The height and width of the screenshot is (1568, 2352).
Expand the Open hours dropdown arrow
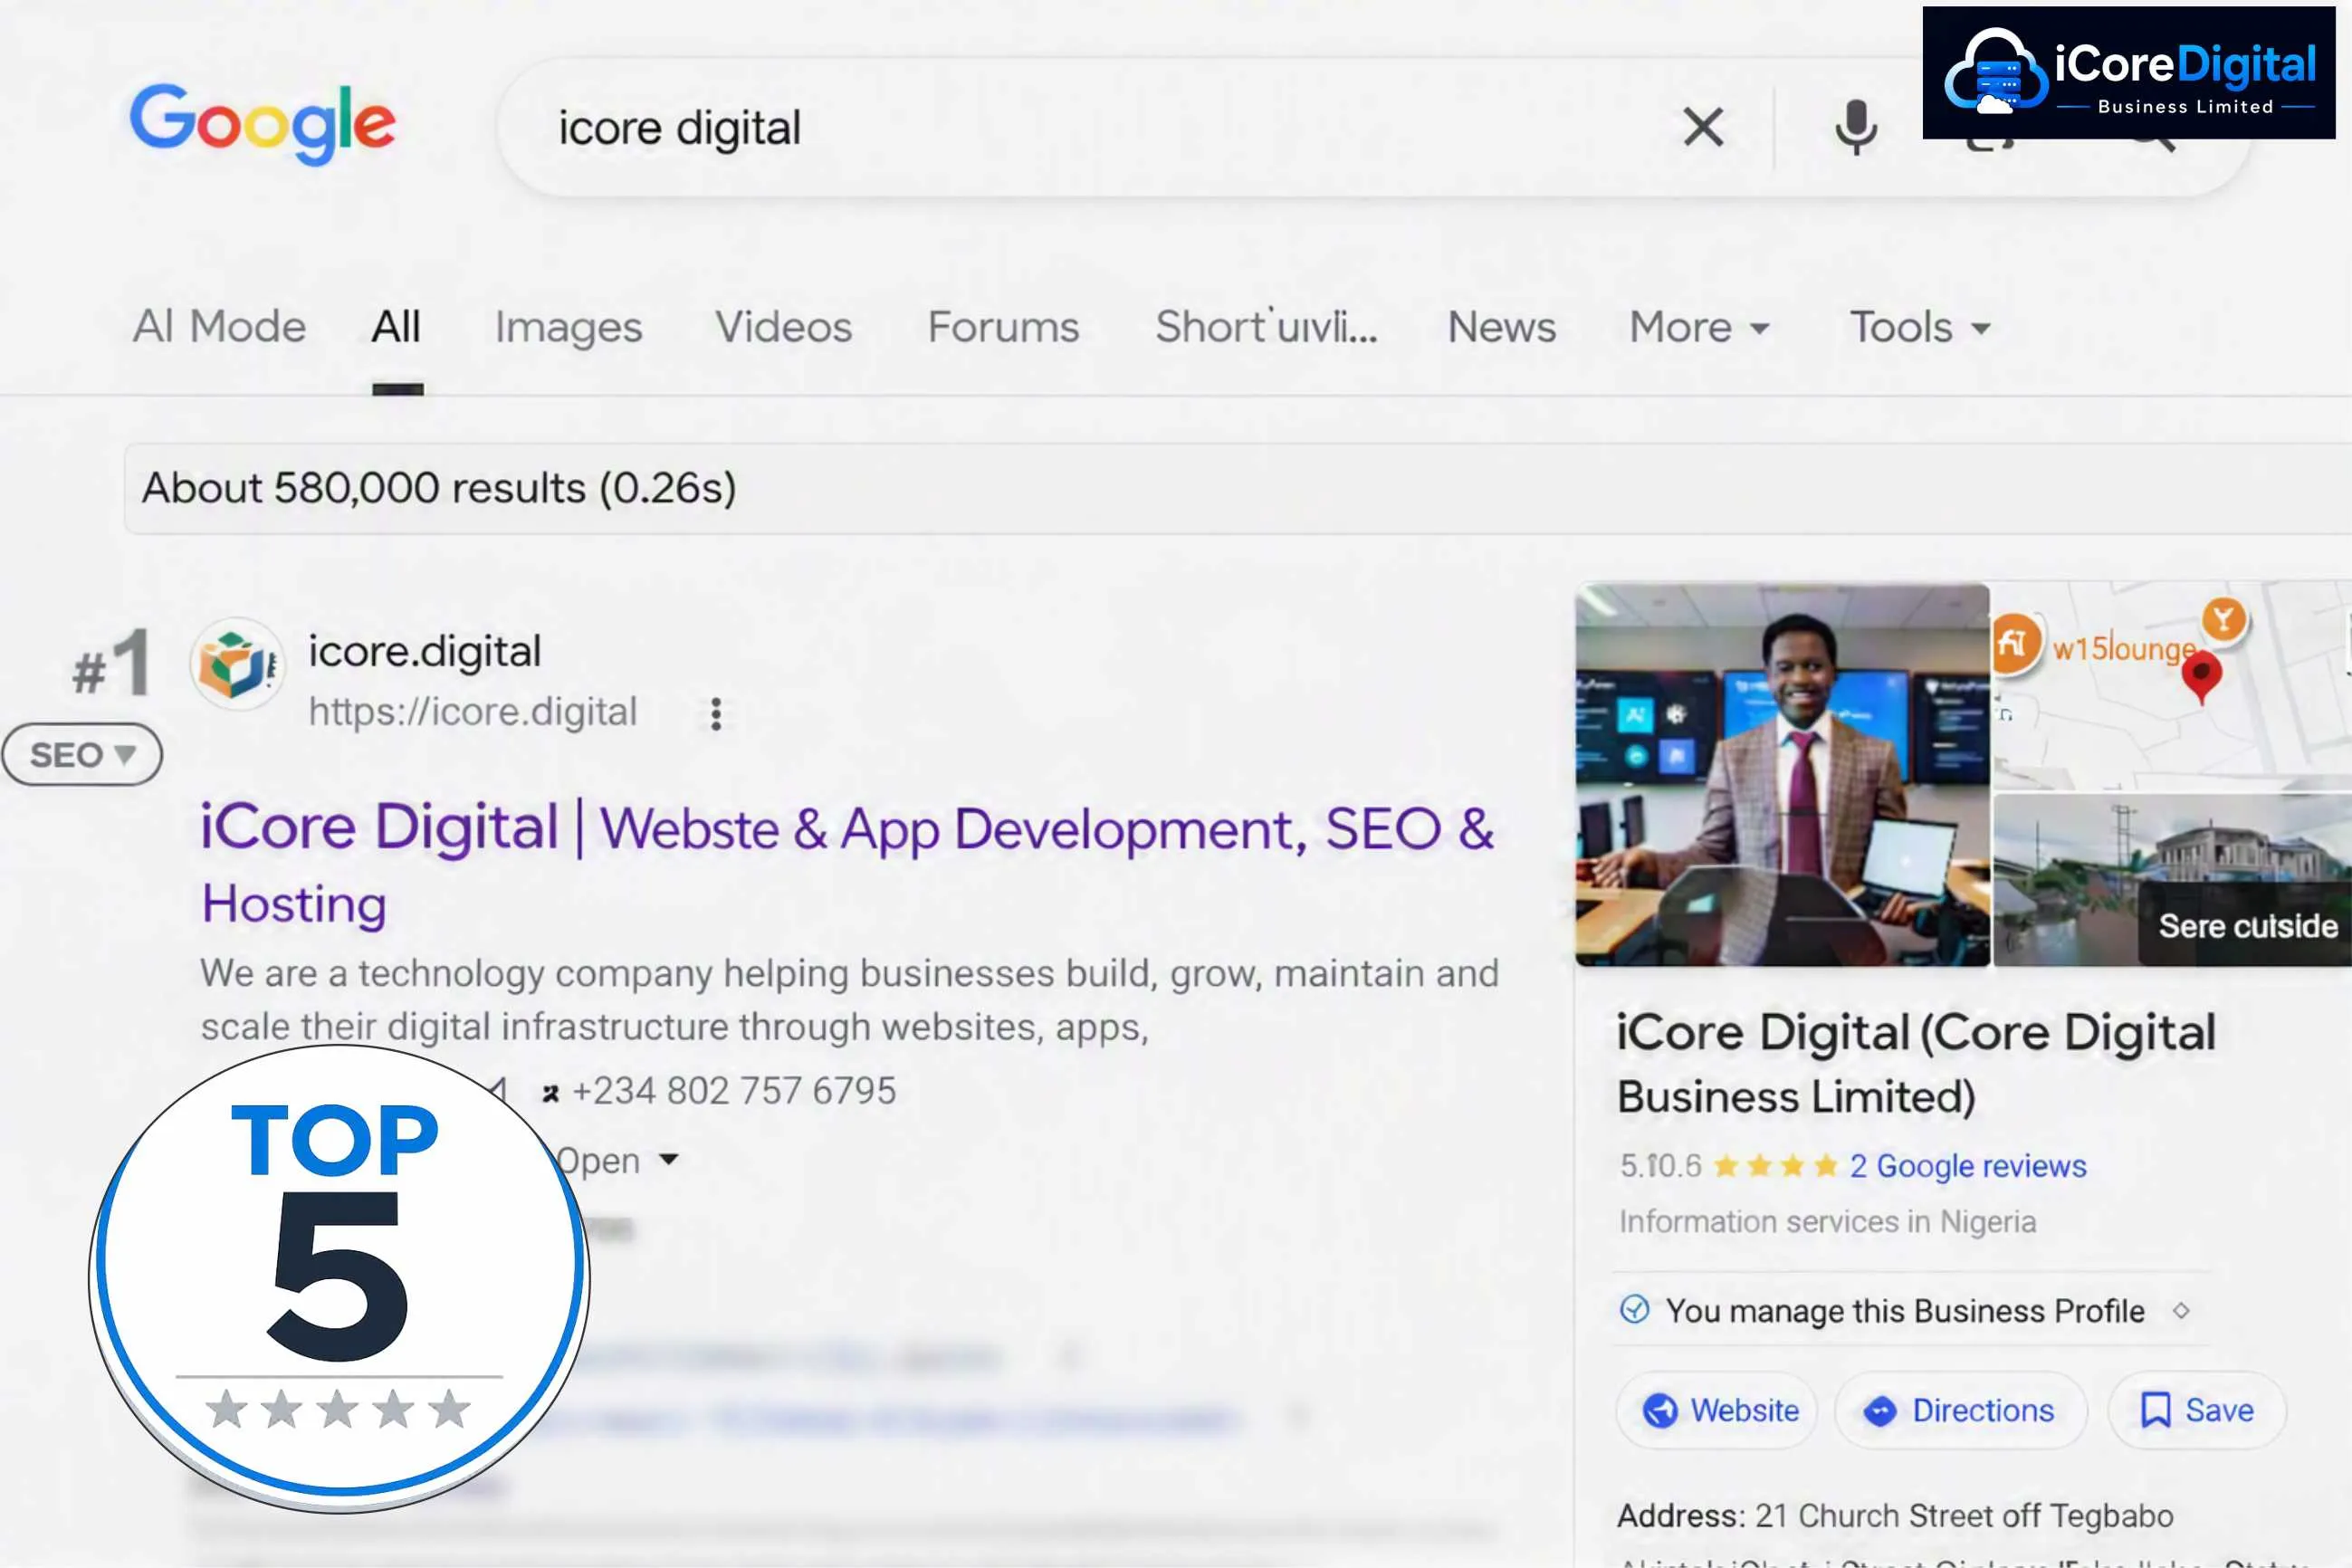669,1160
